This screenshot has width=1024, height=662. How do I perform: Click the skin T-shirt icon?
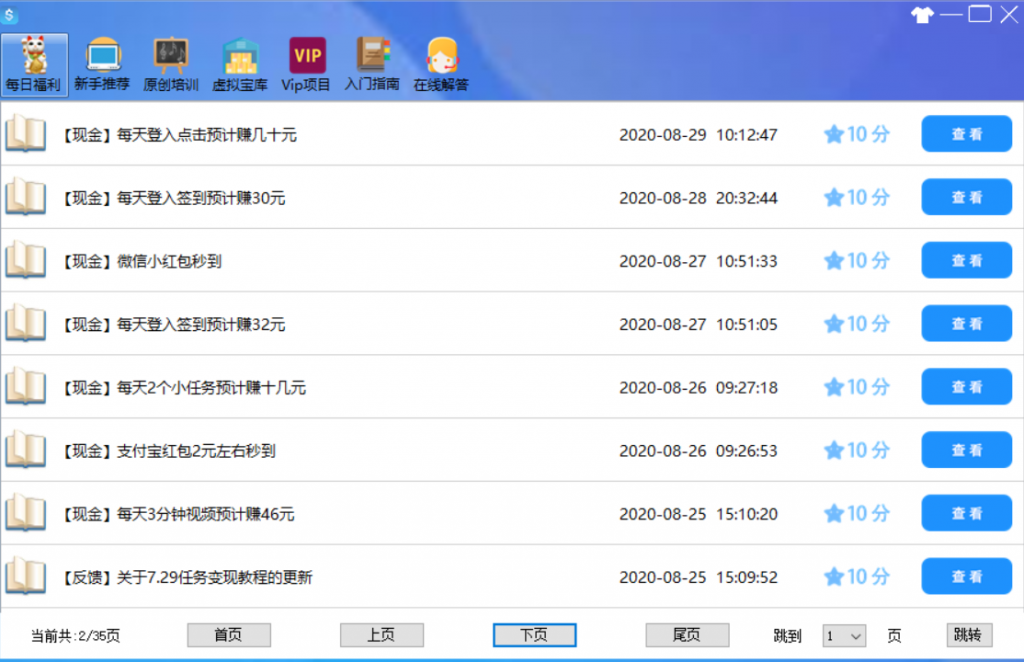[x=922, y=14]
